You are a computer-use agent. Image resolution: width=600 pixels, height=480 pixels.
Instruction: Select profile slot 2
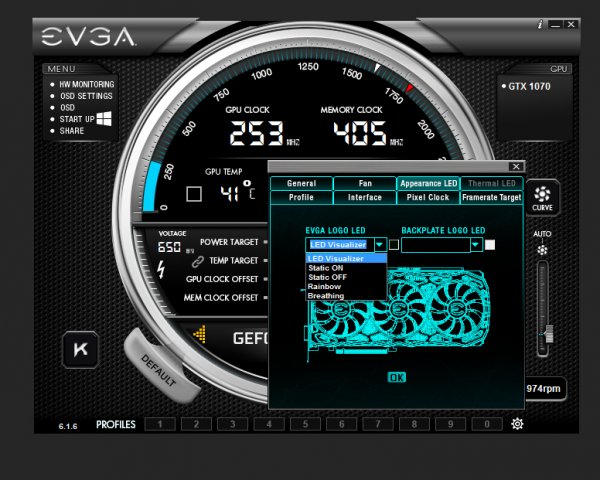pyautogui.click(x=196, y=424)
